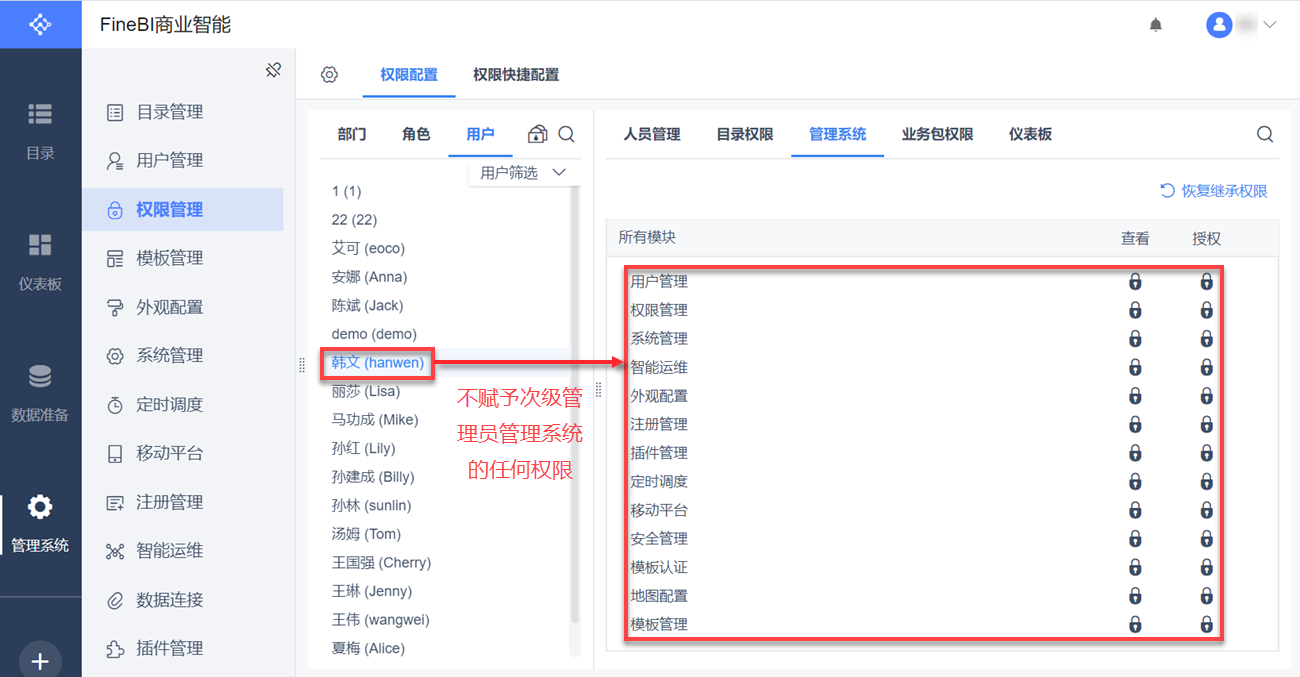Select user demo (demo)
Viewport: 1300px width, 677px height.
click(x=374, y=334)
